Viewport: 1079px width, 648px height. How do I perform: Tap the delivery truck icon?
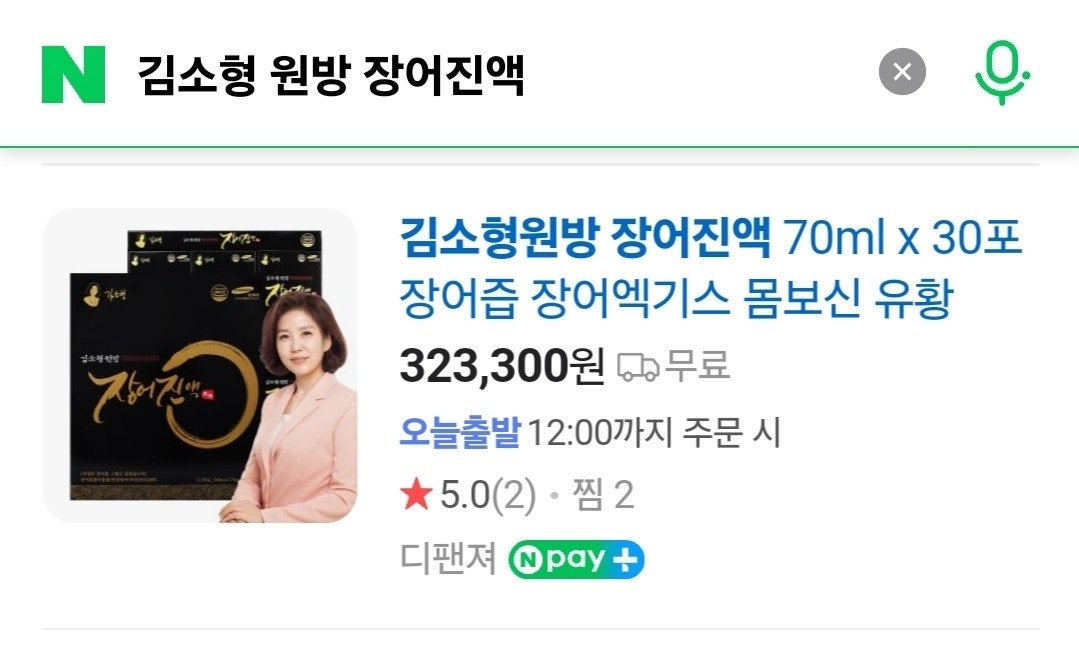click(x=638, y=367)
